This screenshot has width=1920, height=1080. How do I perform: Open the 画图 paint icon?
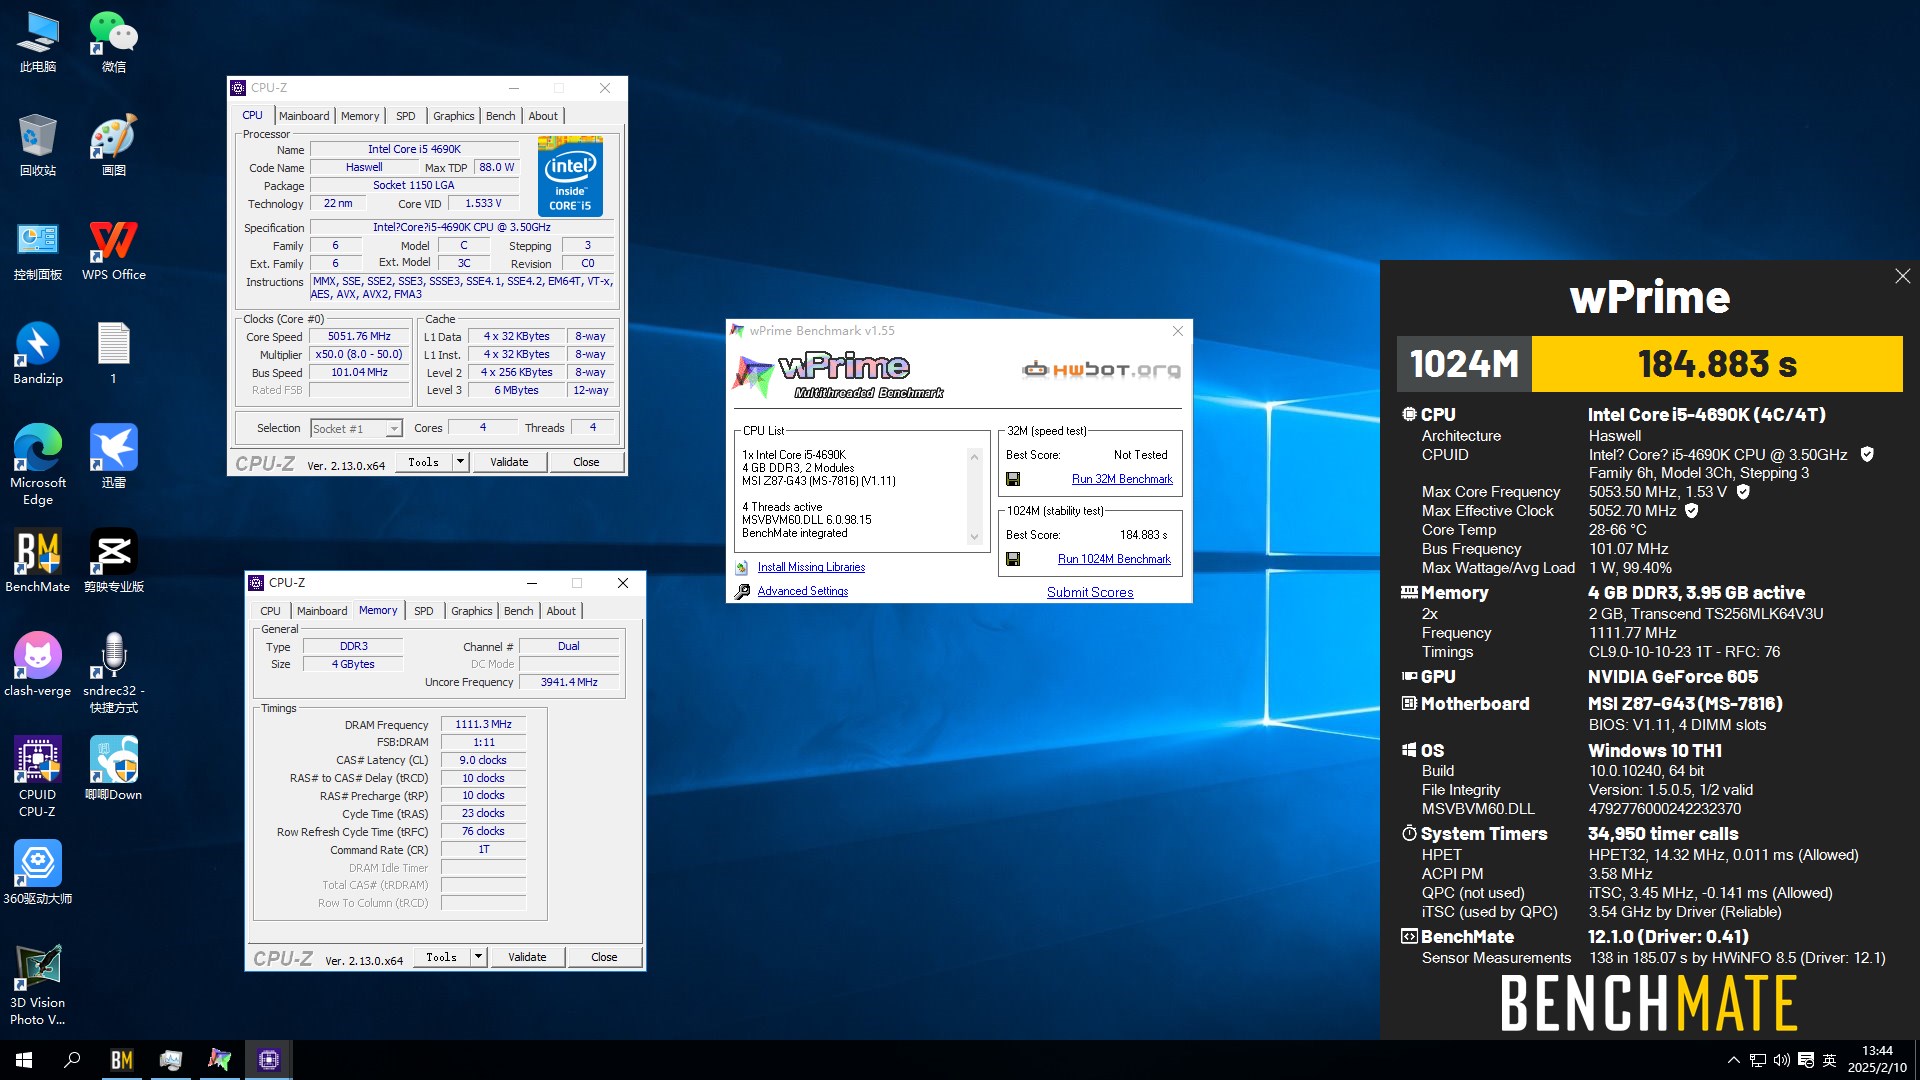114,146
